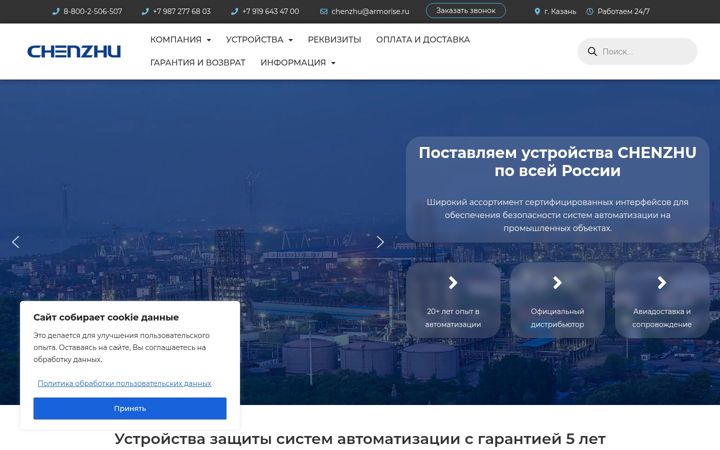This screenshot has height=450, width=720.
Task: Click Устройства защиты систем автоматизации heading
Action: click(360, 439)
